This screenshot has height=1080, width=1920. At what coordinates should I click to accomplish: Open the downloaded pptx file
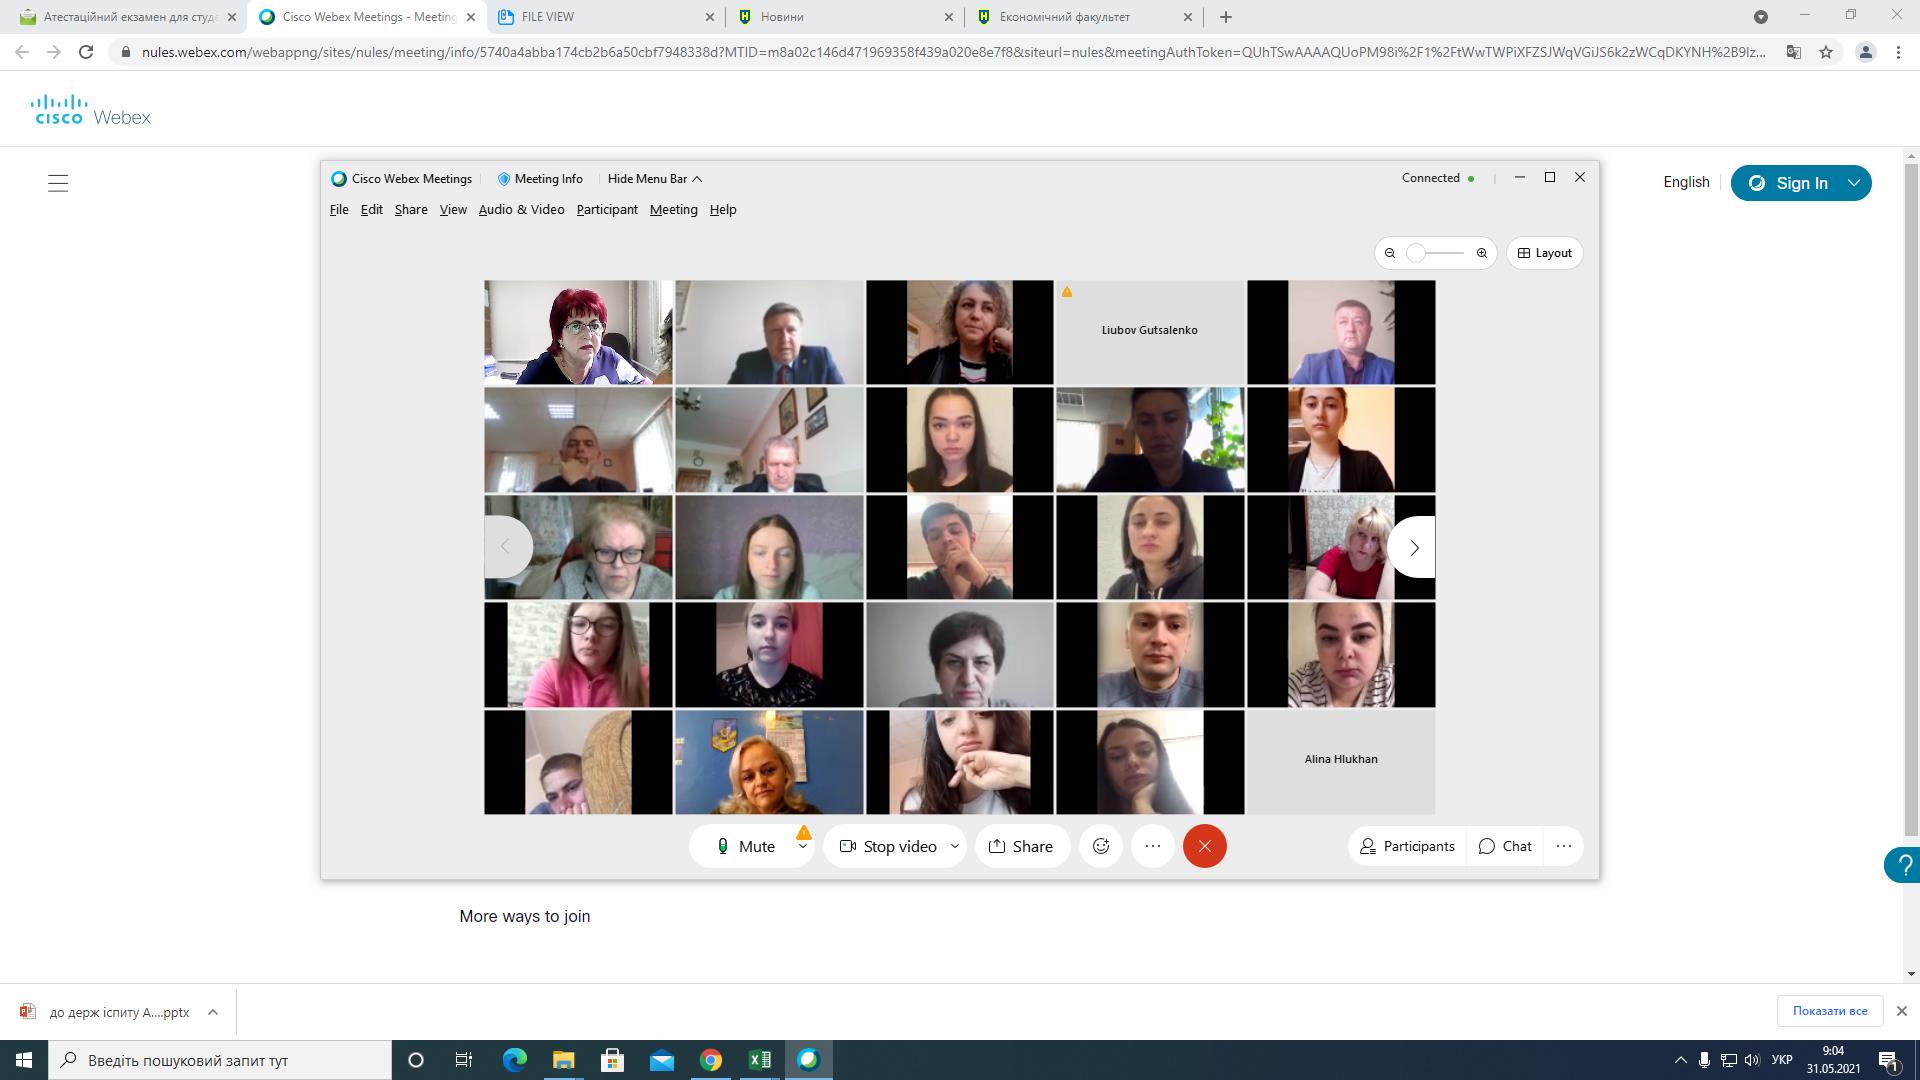click(105, 1012)
